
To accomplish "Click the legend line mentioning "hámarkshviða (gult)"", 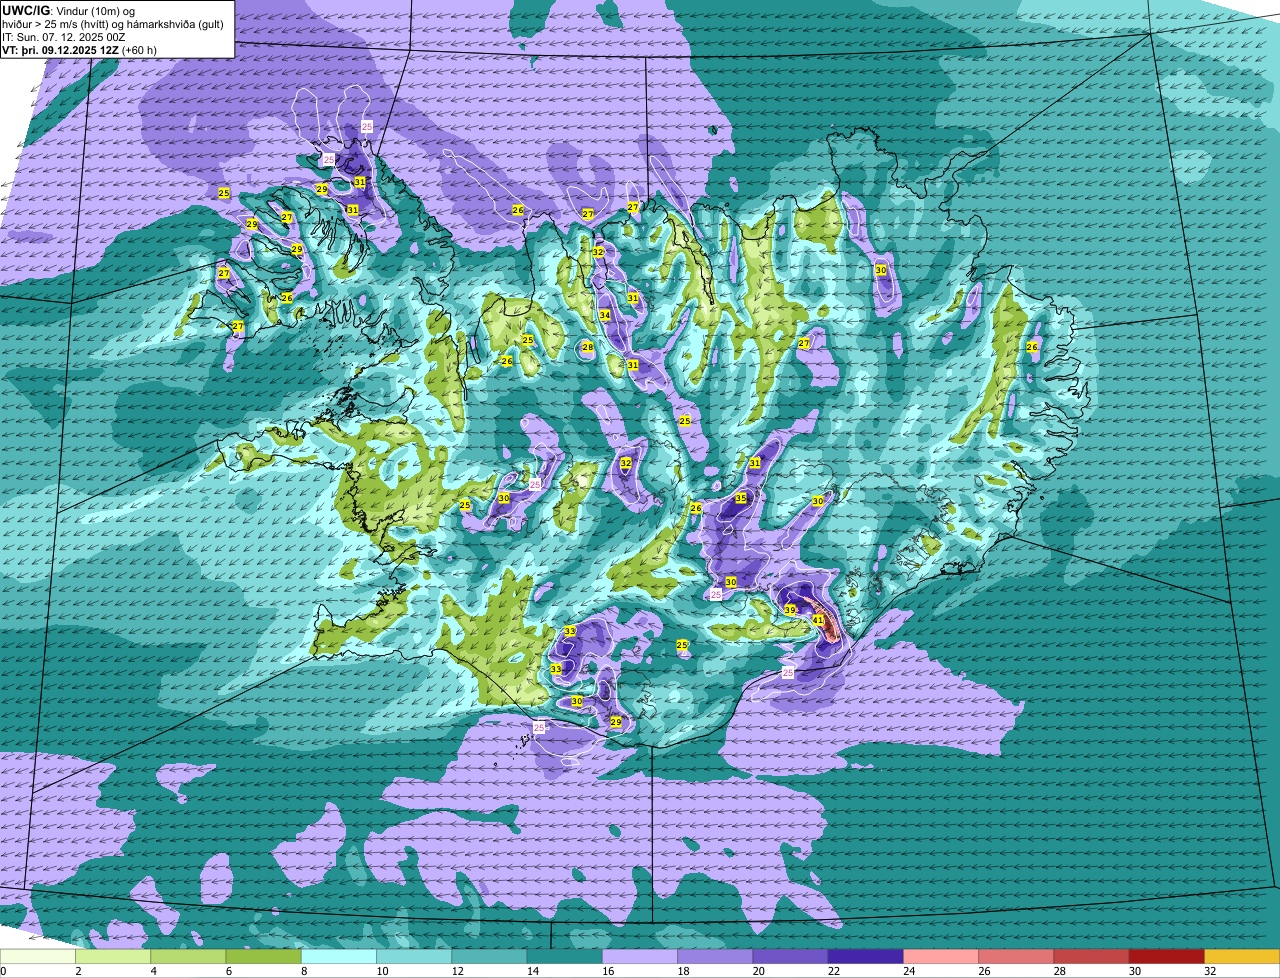I will point(113,23).
